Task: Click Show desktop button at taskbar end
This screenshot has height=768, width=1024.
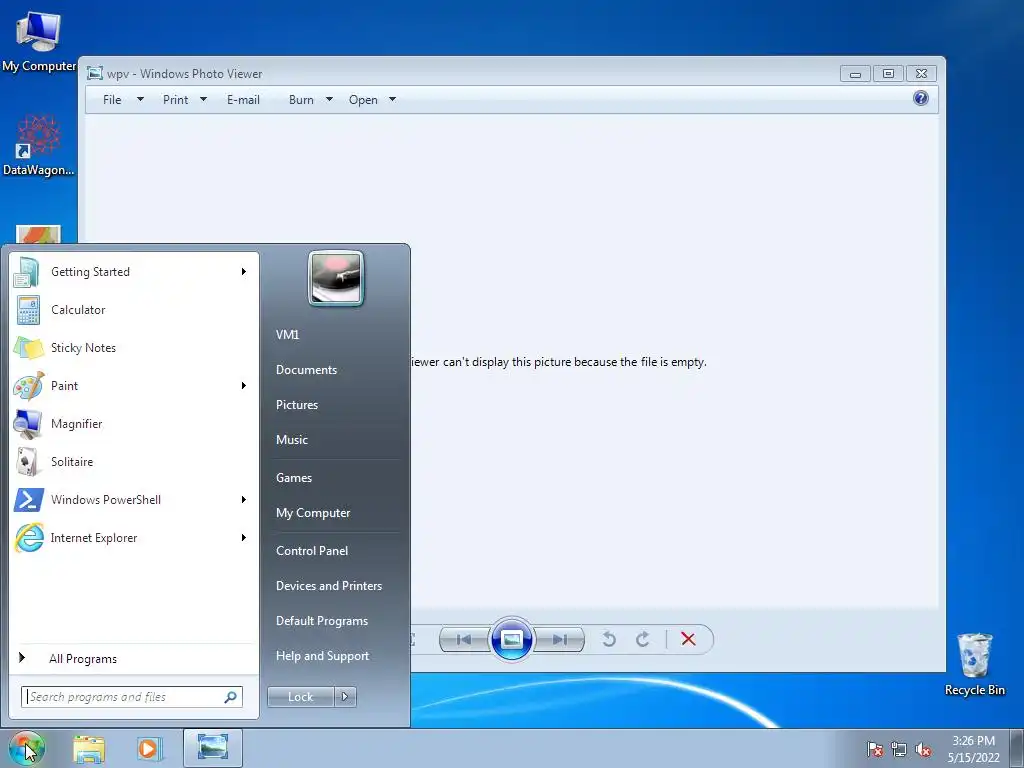Action: (1017, 748)
